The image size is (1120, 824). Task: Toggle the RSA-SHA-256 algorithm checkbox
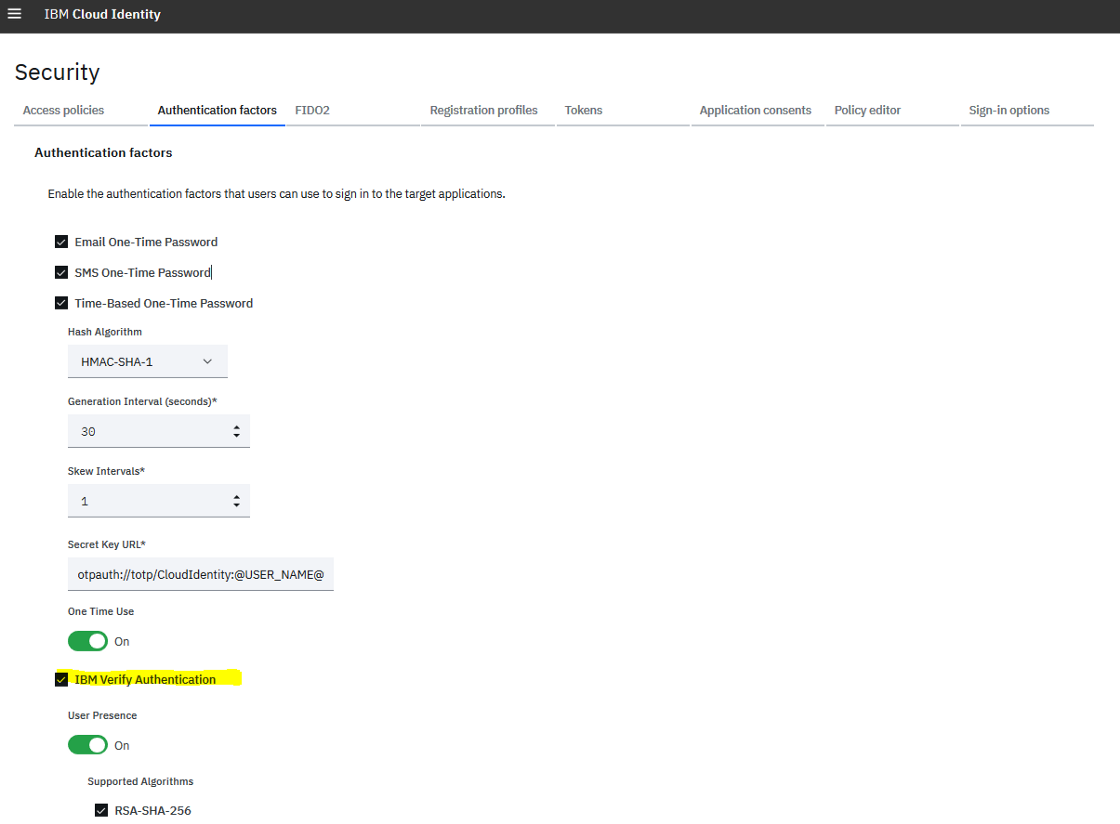101,810
